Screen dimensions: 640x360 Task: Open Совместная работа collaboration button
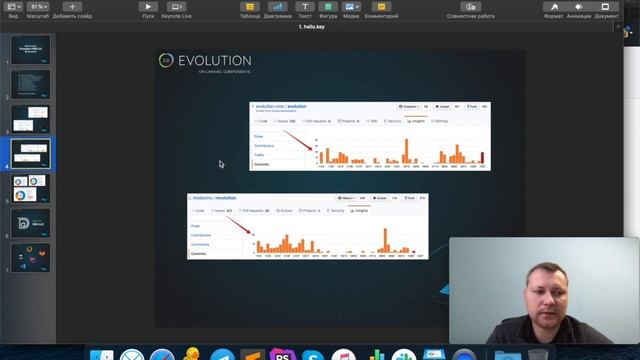[471, 7]
